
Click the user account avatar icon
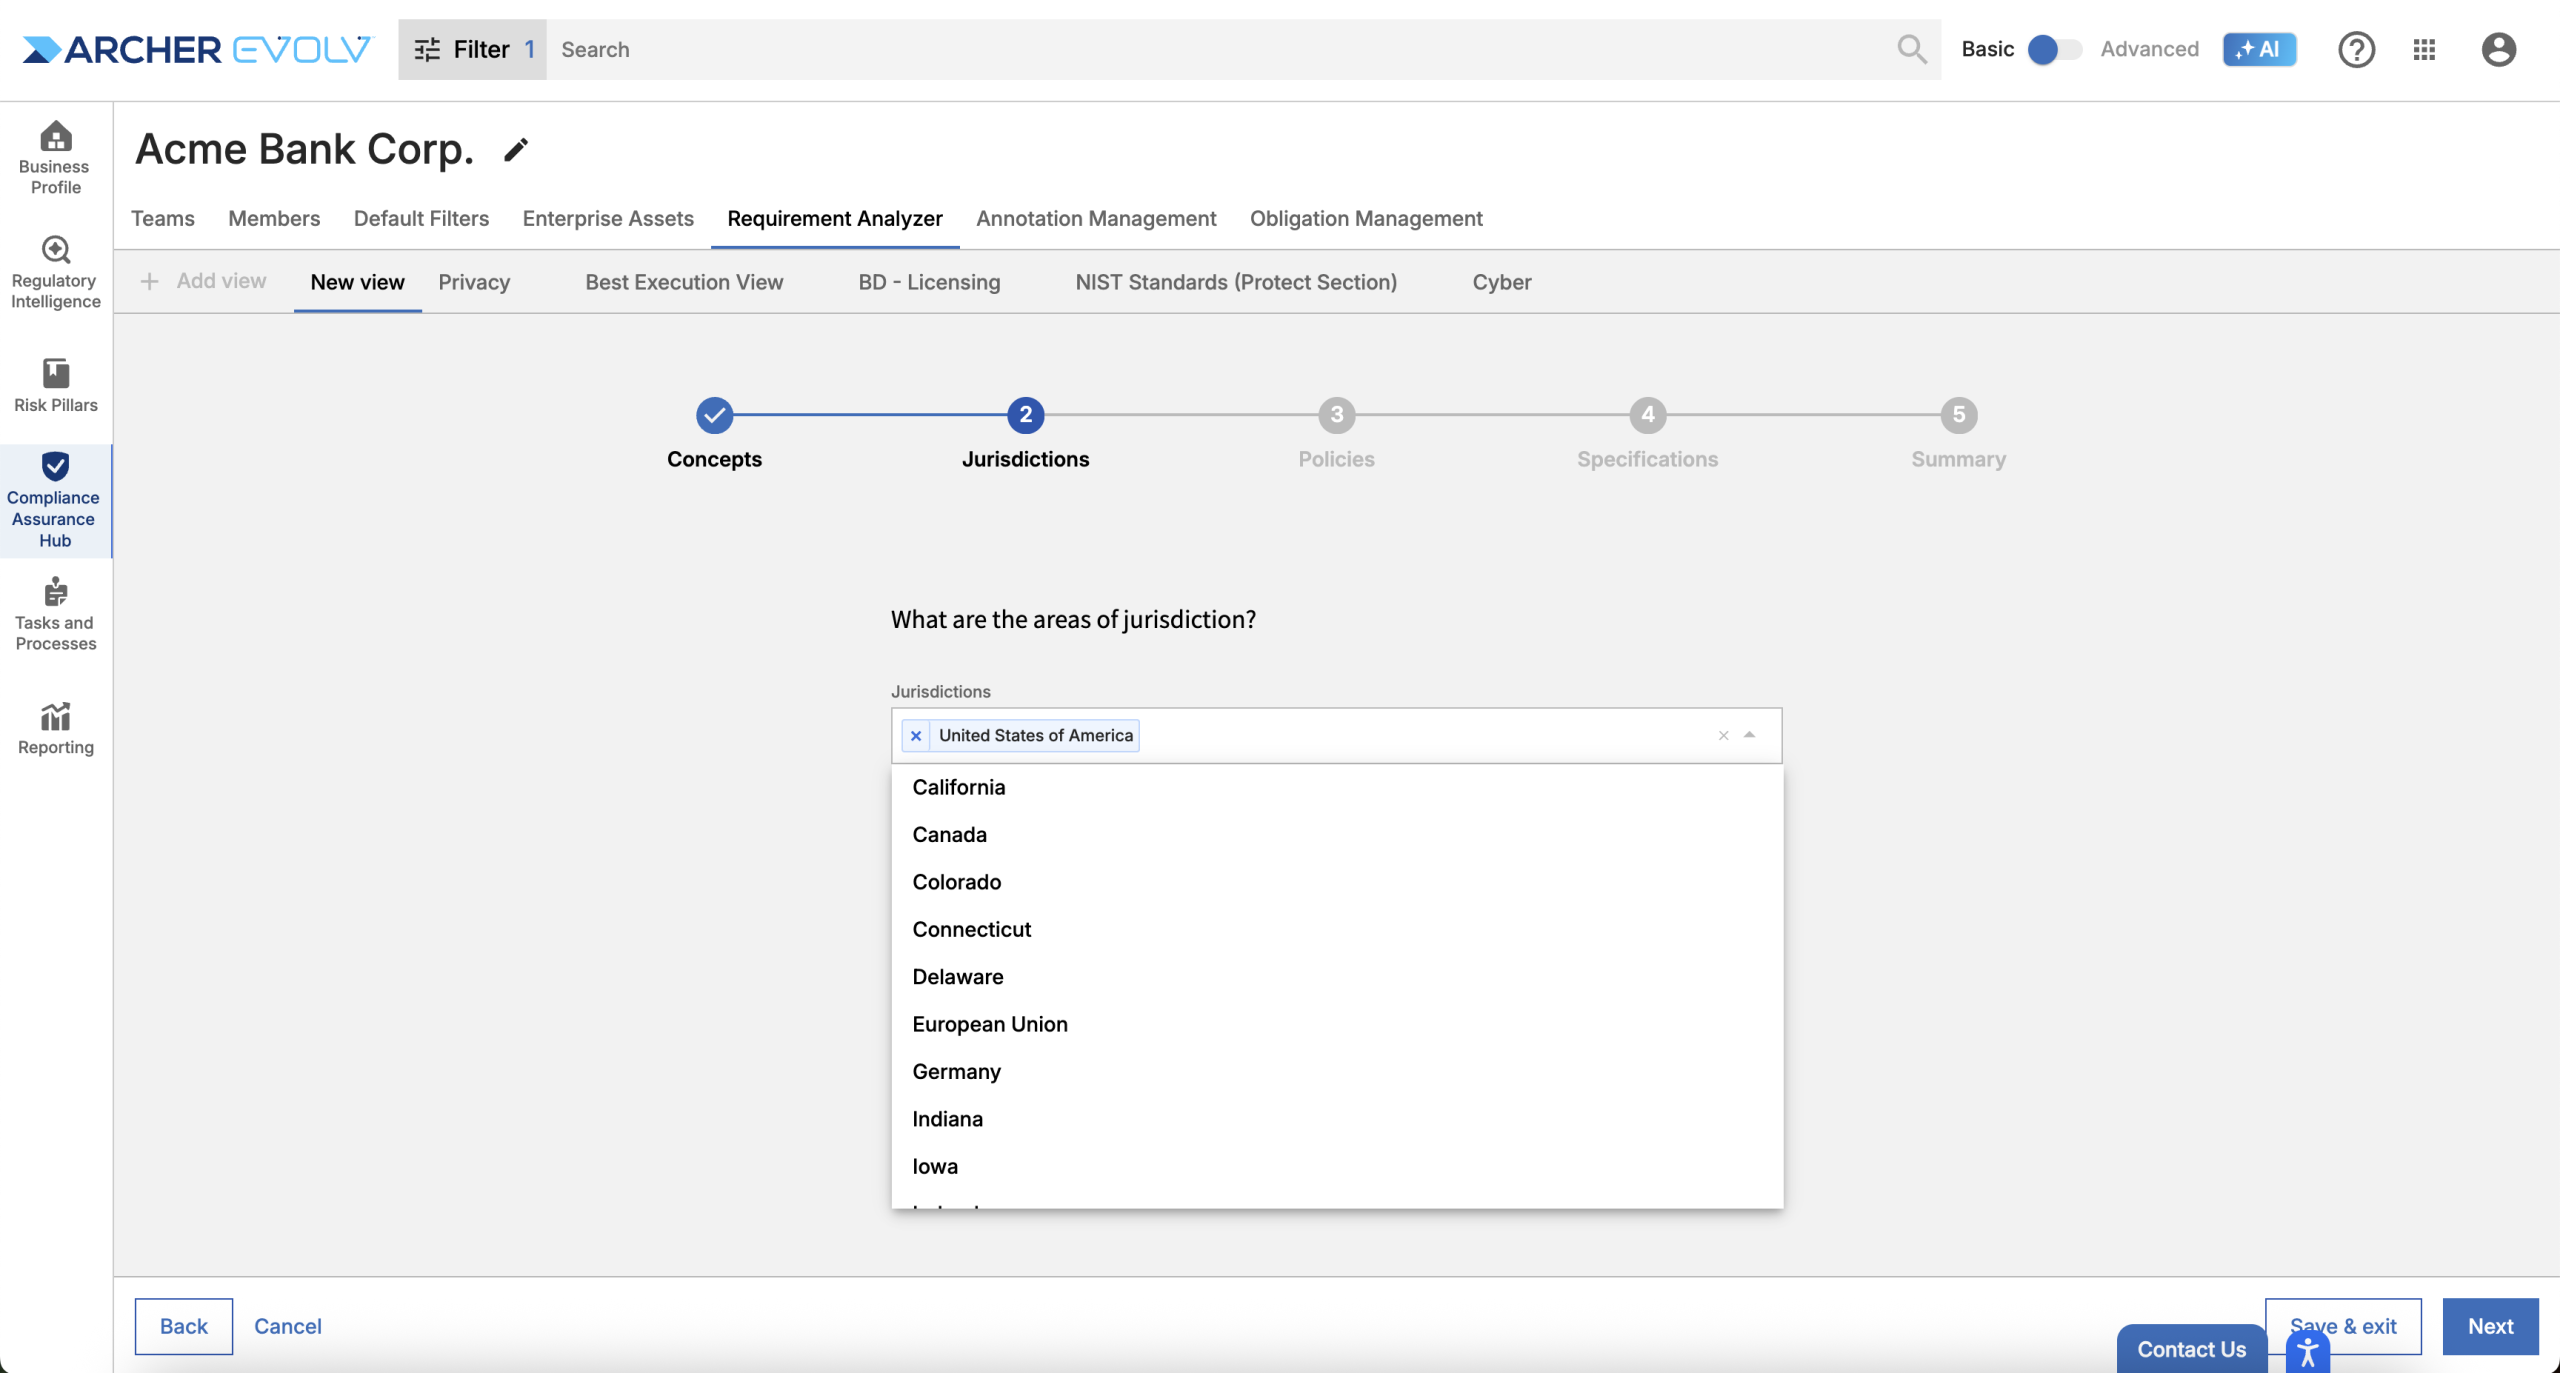pyautogui.click(x=2498, y=49)
